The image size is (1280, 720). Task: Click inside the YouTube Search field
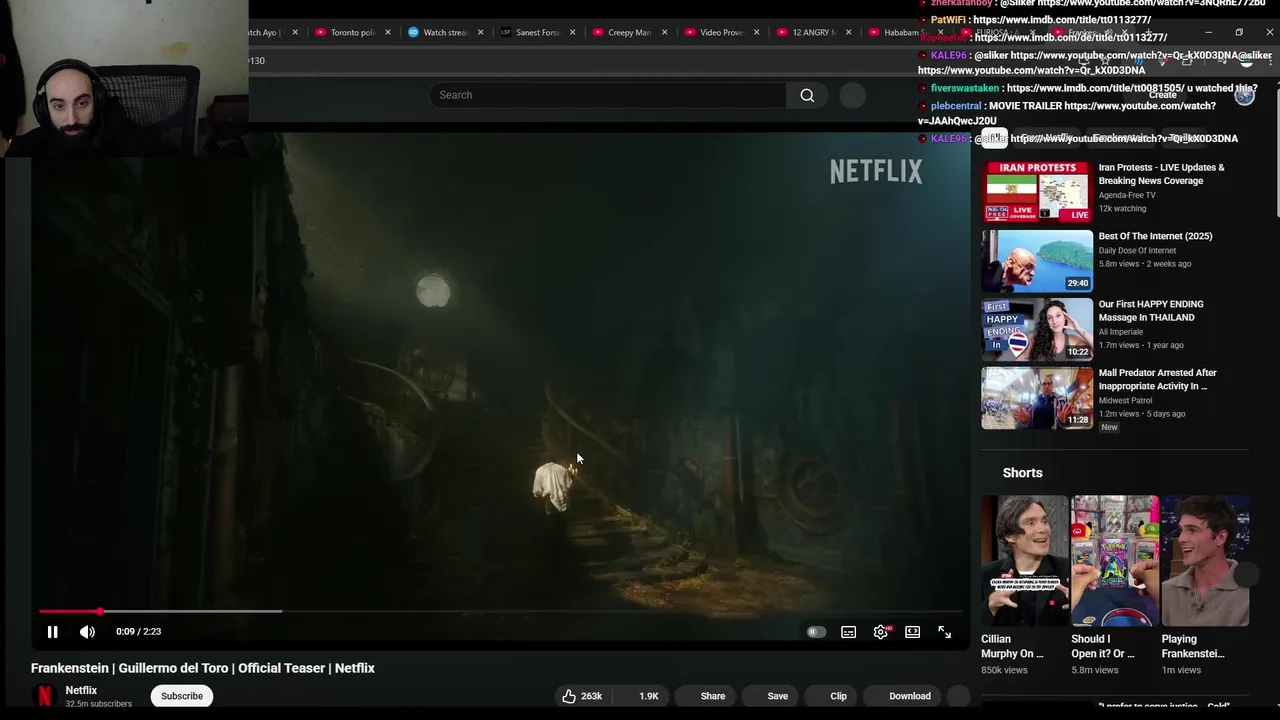(608, 95)
